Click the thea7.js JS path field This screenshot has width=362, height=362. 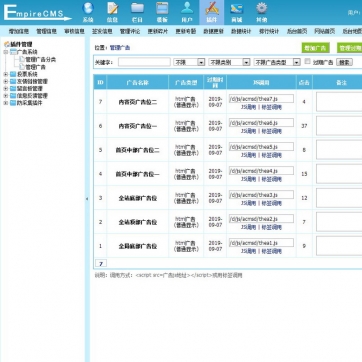pyautogui.click(x=261, y=99)
